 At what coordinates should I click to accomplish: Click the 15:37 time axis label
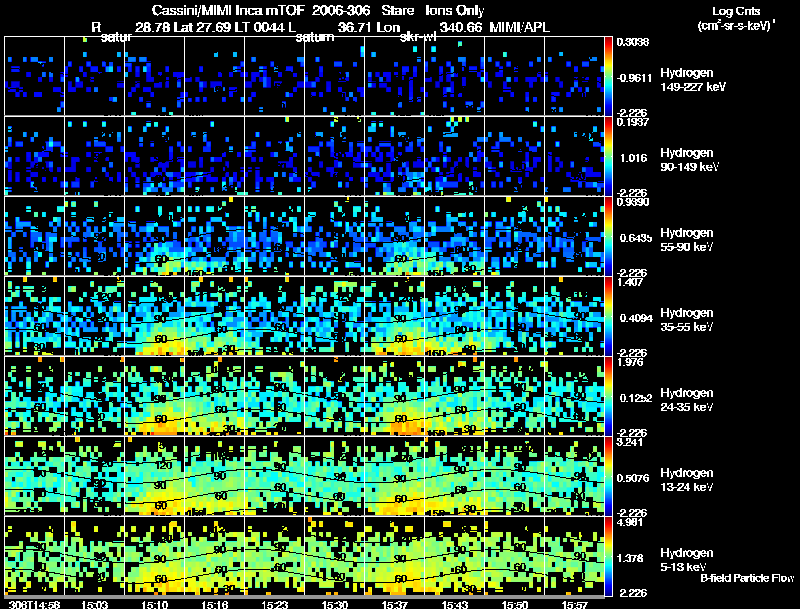point(395,605)
